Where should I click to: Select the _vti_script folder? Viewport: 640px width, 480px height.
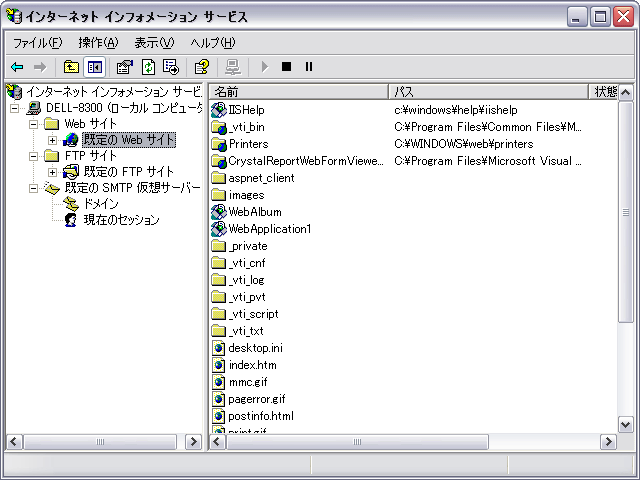253,314
